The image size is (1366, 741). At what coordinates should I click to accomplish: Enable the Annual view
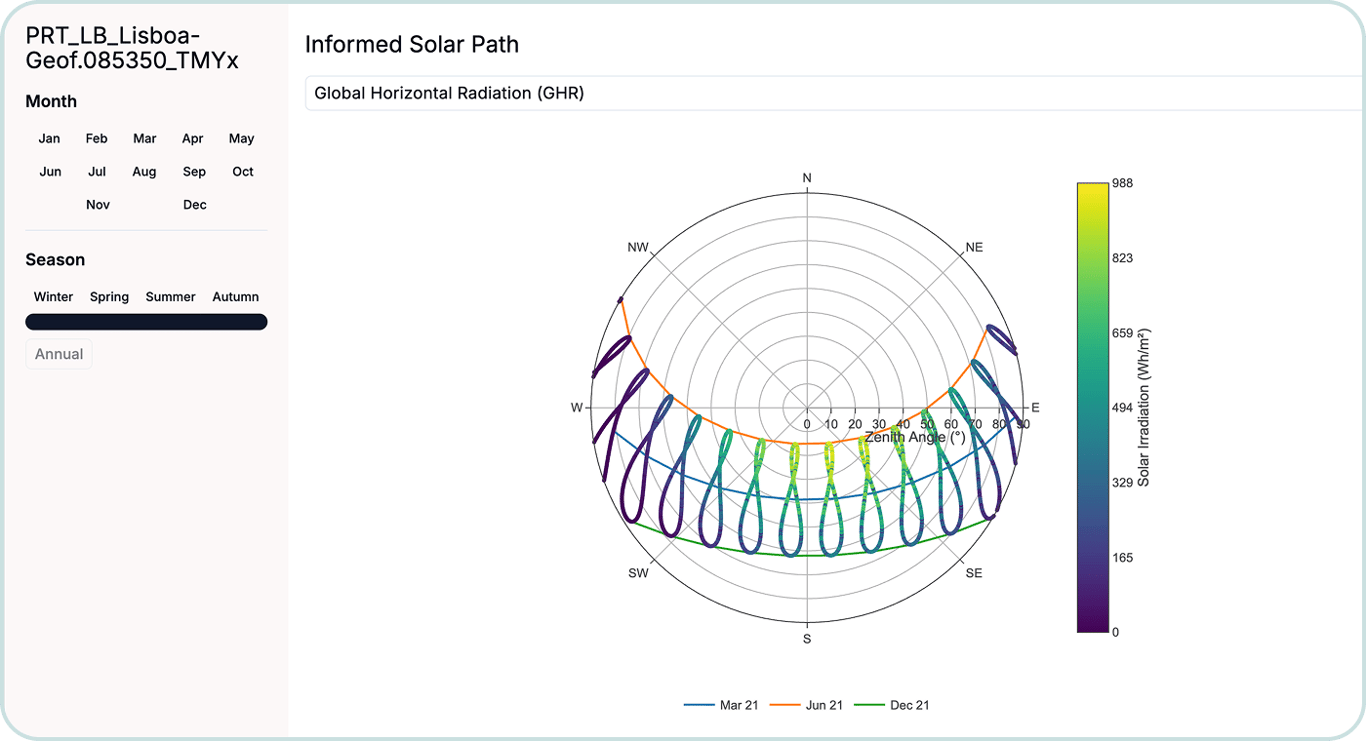58,353
